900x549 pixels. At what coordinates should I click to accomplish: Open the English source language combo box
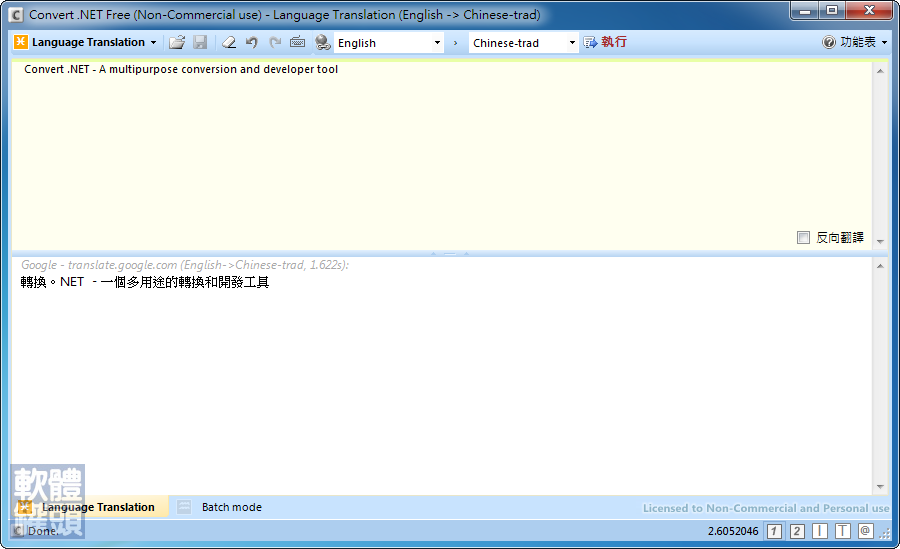389,43
